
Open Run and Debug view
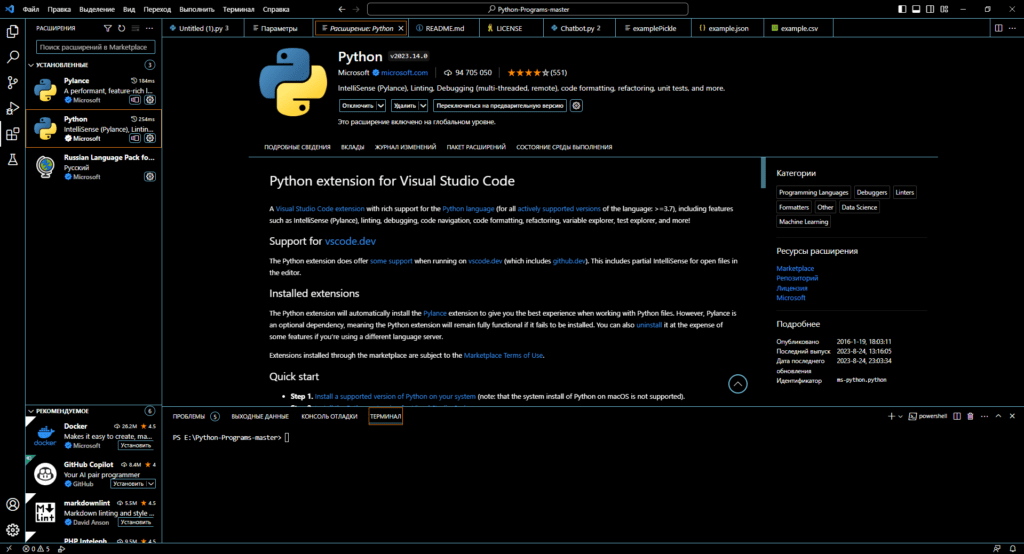click(x=13, y=108)
